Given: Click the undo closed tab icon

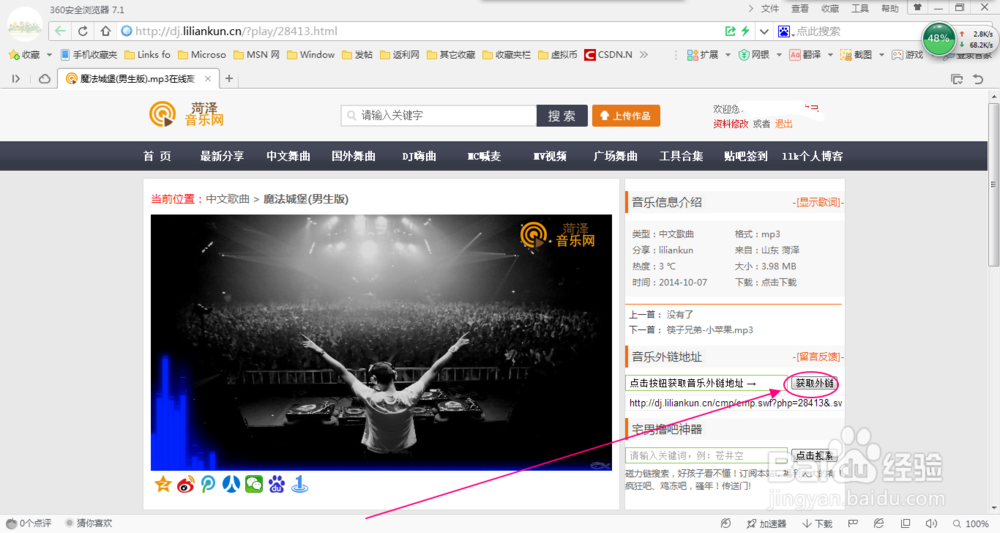Looking at the screenshot, I should 978,79.
